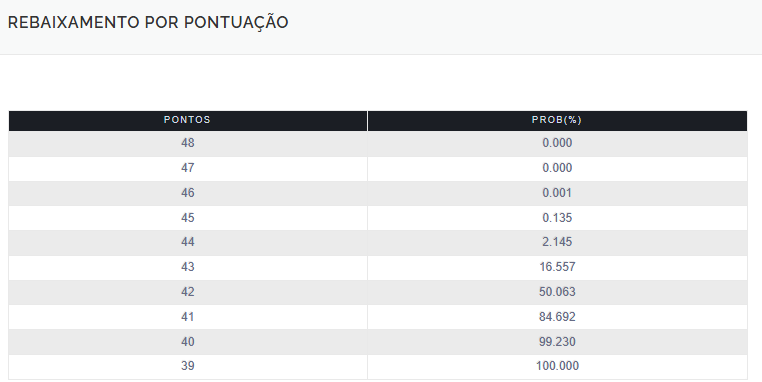Click the 40 points cell

point(188,342)
